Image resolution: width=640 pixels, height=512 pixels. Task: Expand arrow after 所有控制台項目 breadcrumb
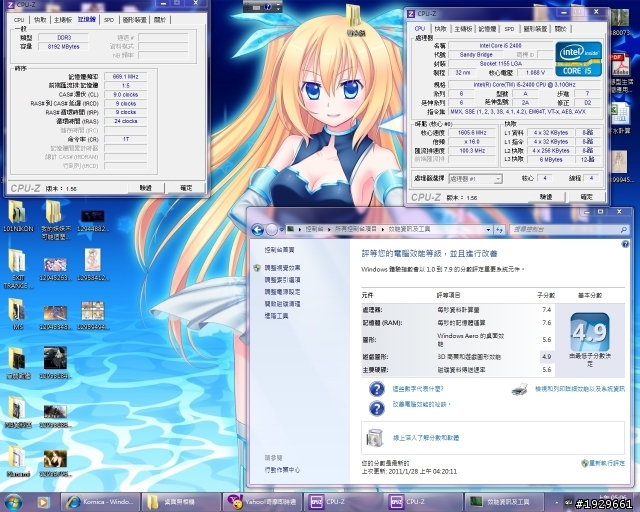(383, 230)
